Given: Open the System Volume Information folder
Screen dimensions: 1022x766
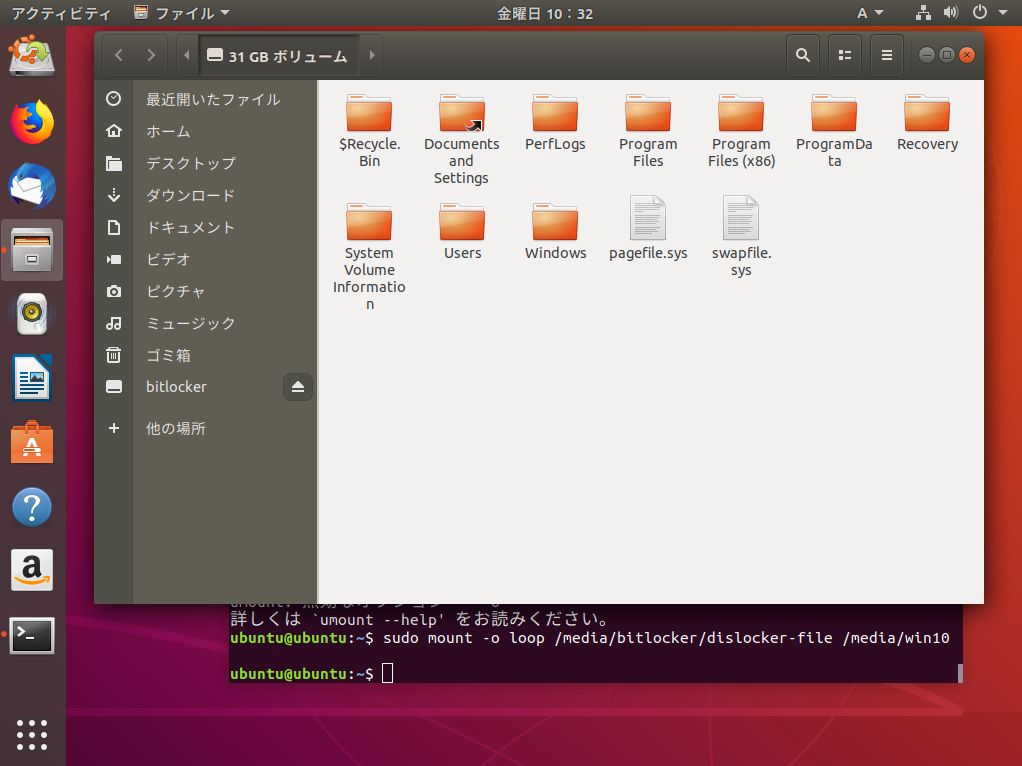Looking at the screenshot, I should [369, 257].
